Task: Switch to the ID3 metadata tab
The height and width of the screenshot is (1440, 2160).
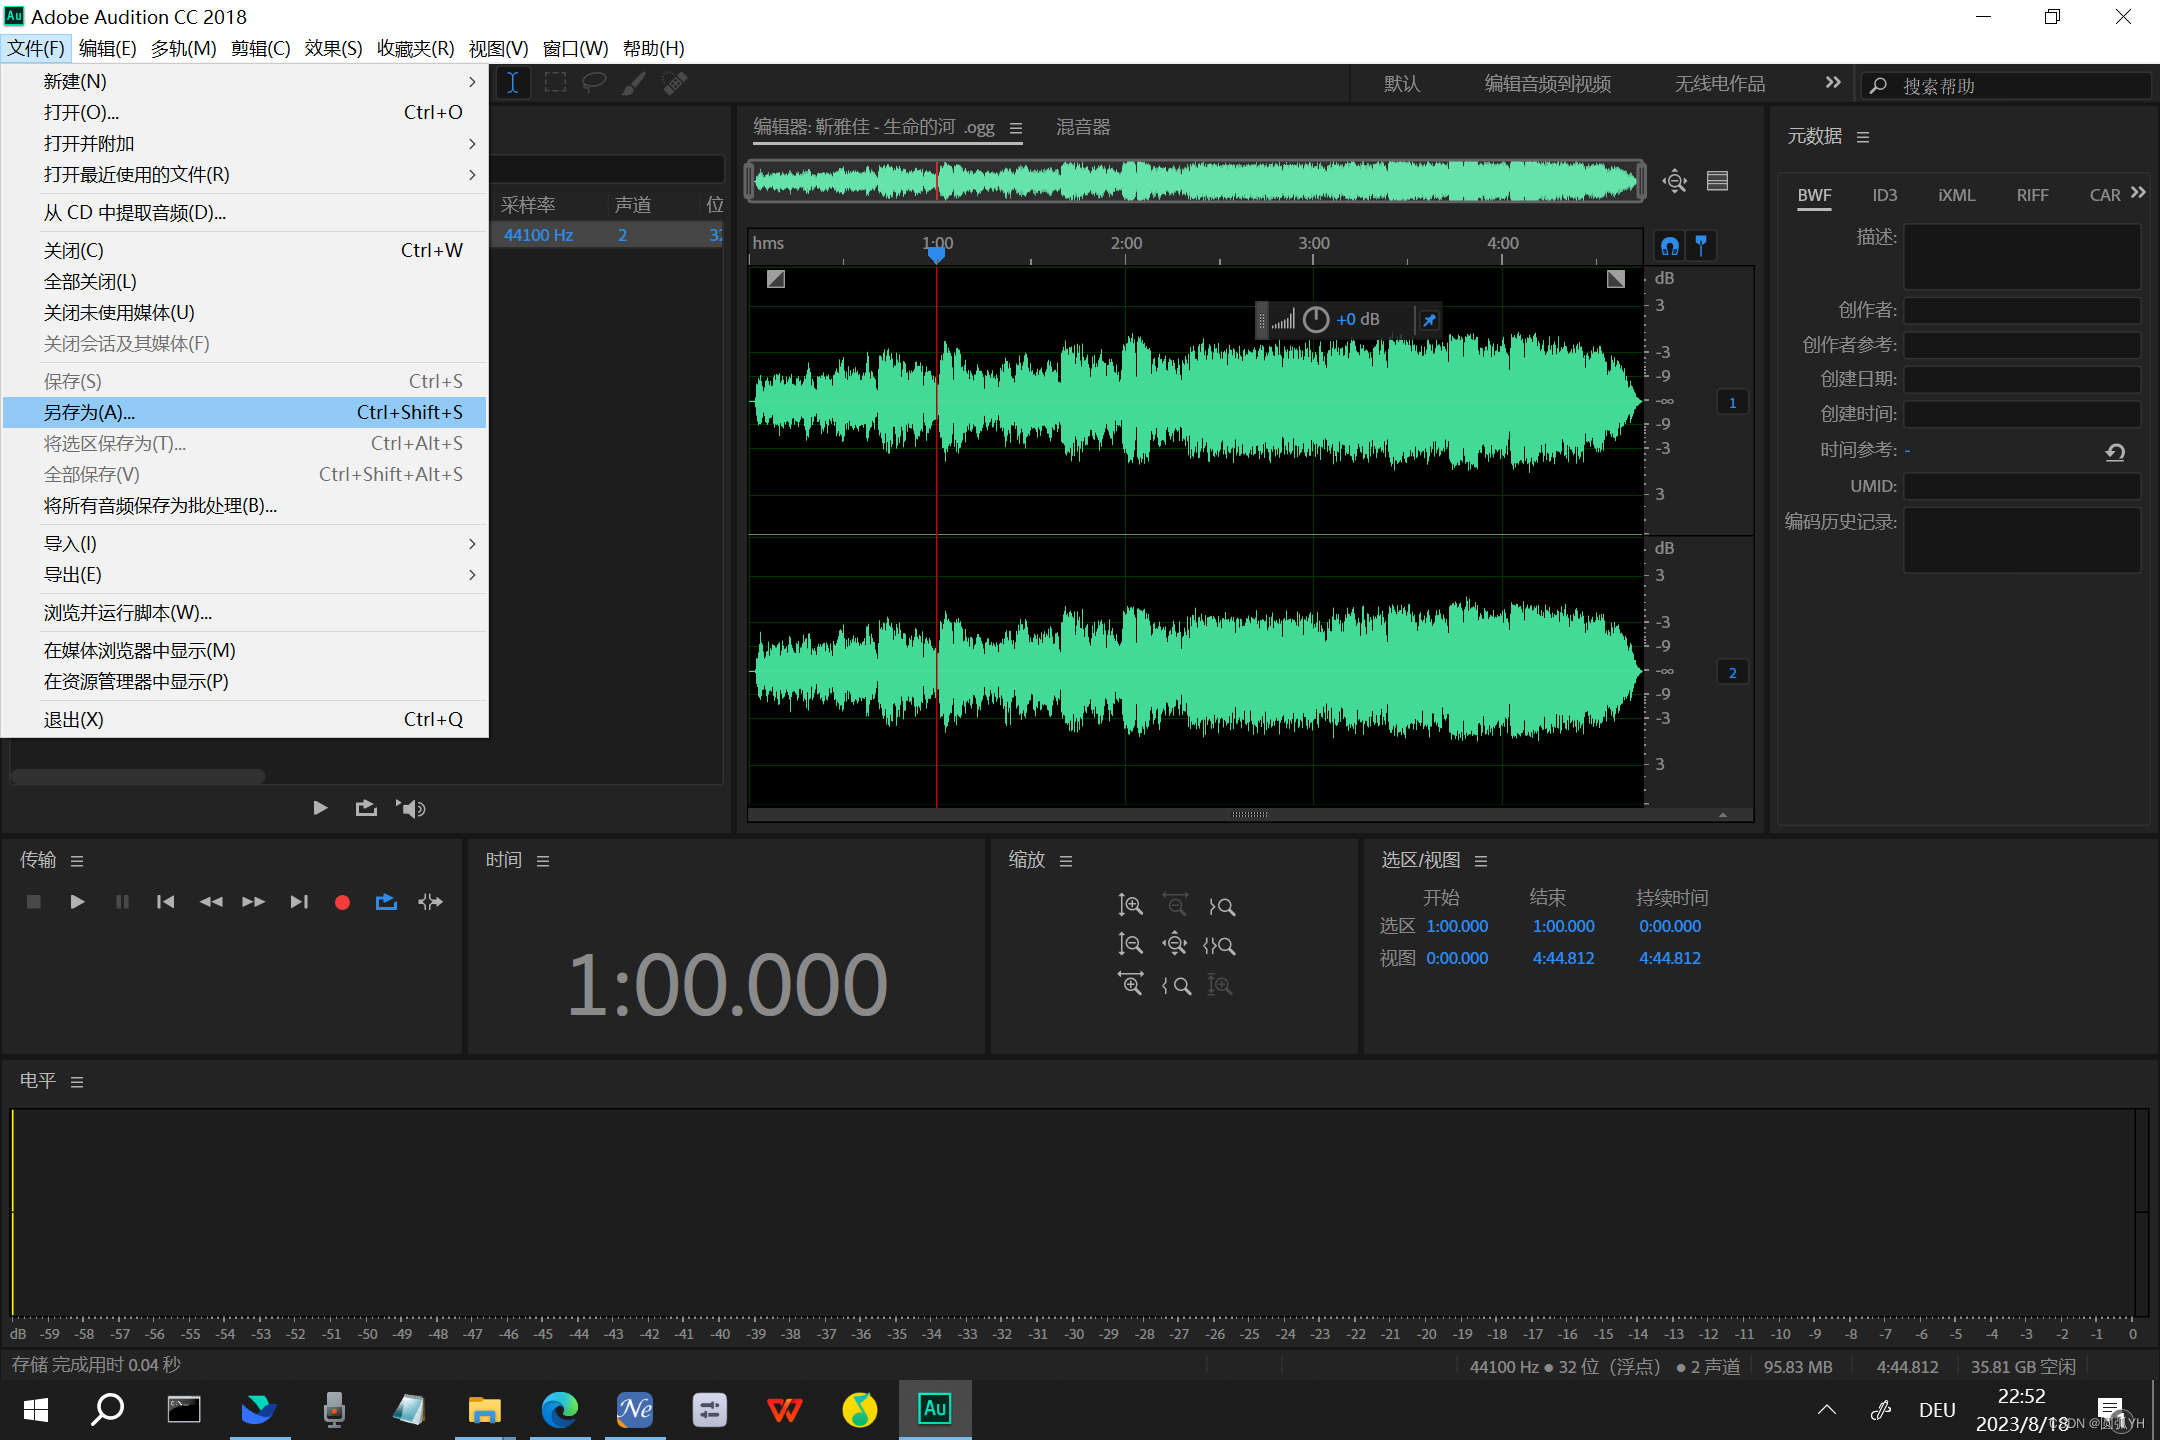Action: (1885, 195)
